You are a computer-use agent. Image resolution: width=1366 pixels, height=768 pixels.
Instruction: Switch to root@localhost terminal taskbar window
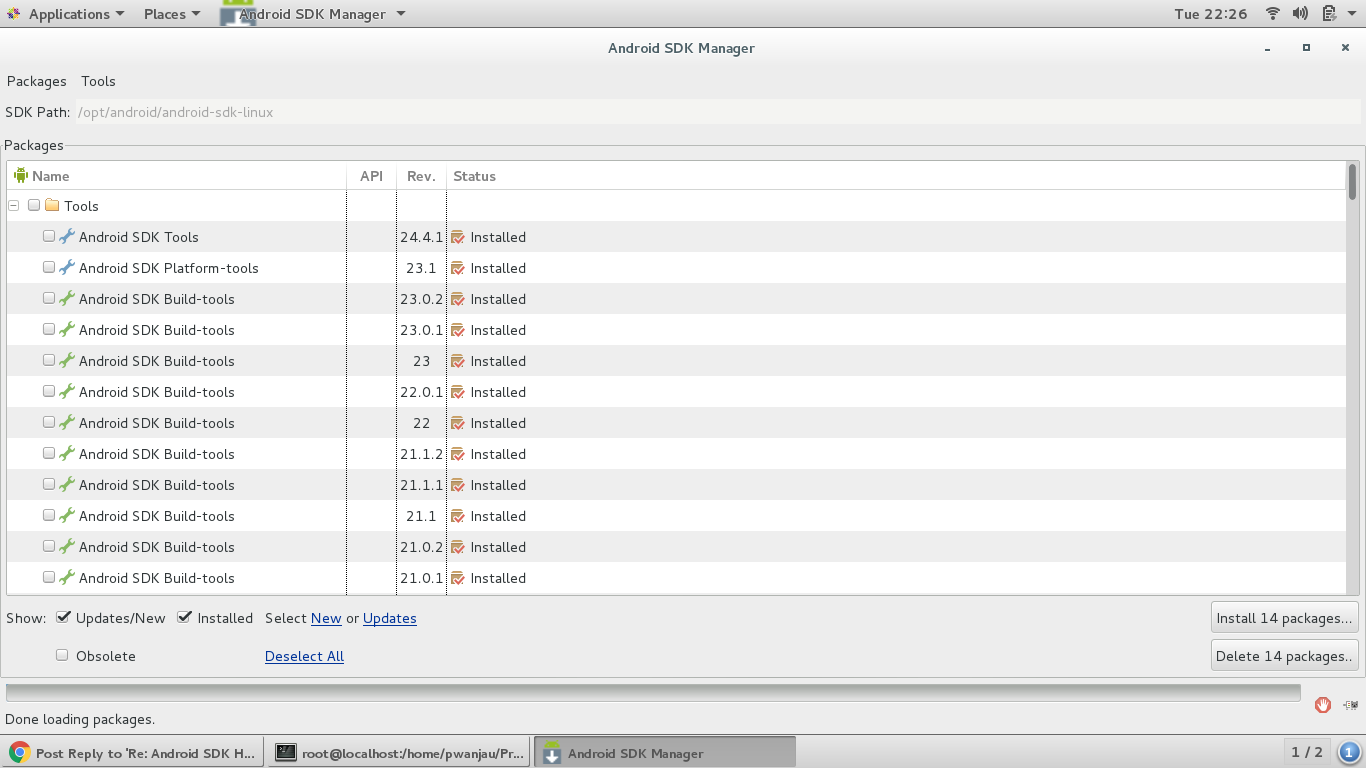(399, 753)
